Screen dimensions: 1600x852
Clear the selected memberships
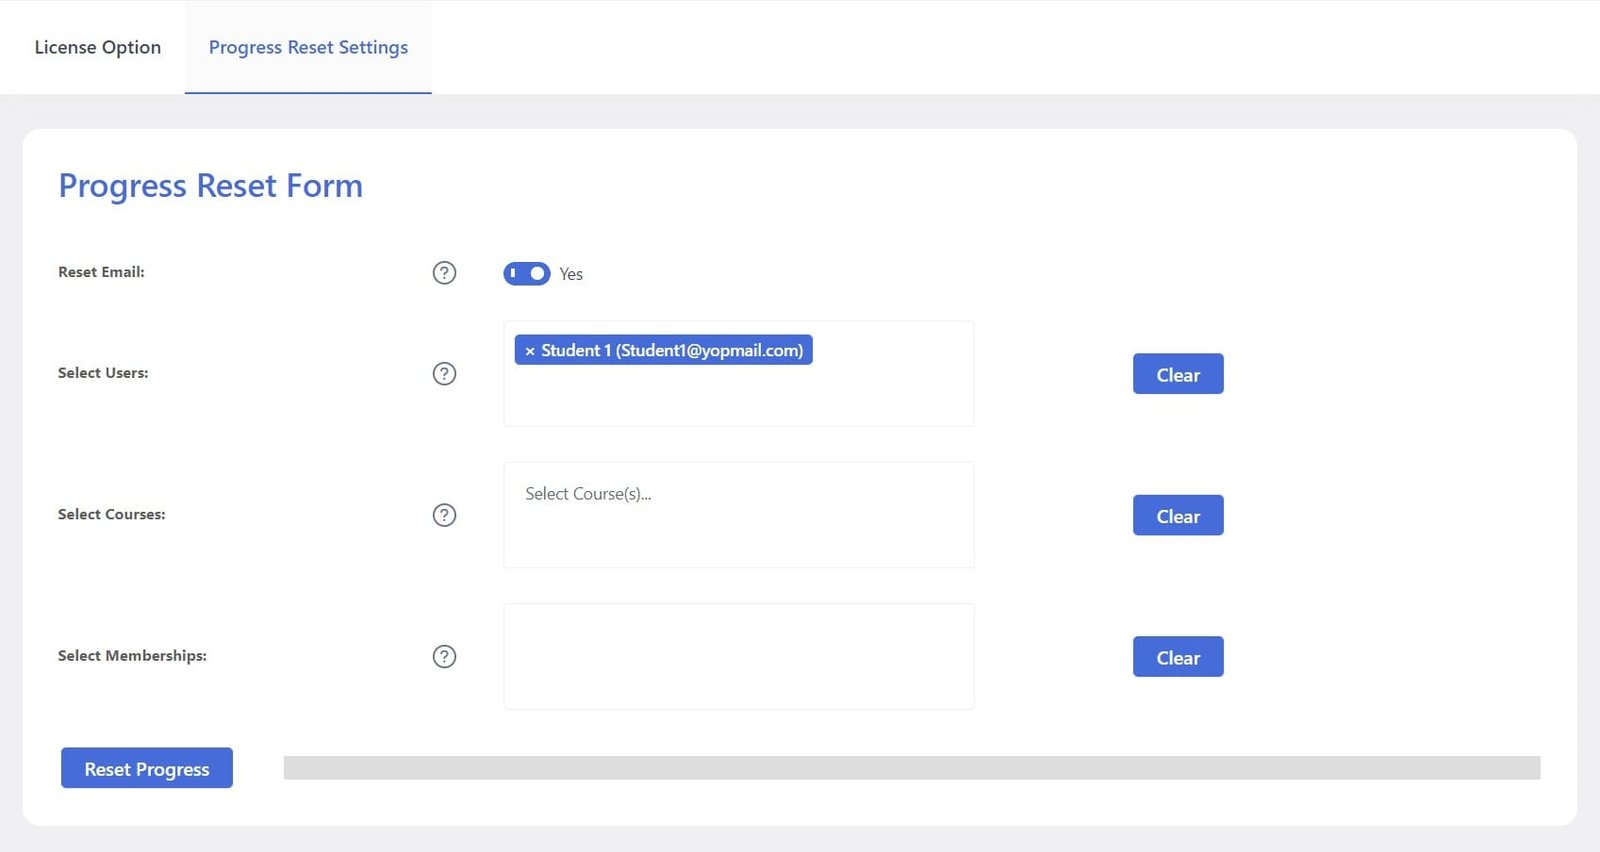1178,657
